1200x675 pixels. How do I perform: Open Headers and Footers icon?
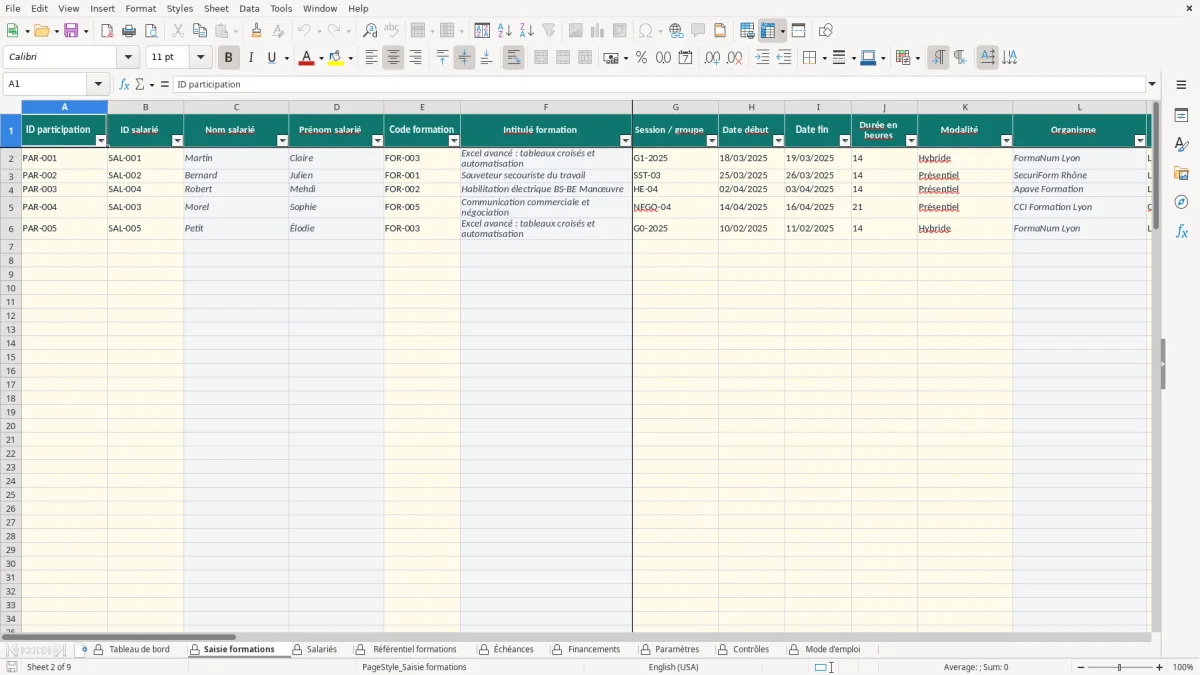(720, 31)
